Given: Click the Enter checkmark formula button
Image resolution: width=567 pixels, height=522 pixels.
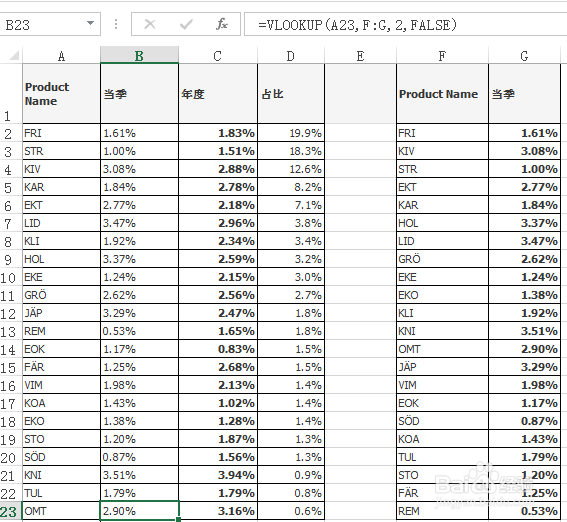Looking at the screenshot, I should click(186, 25).
